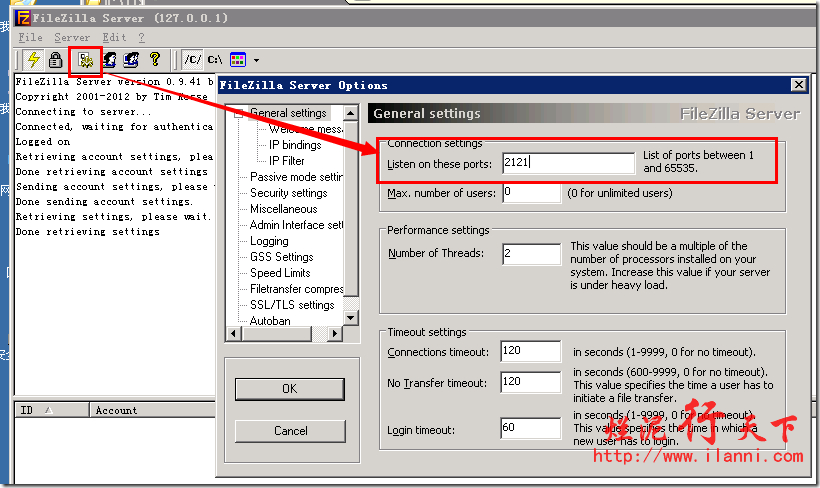
Task: Click Cancel in the options dialog
Action: [x=290, y=431]
